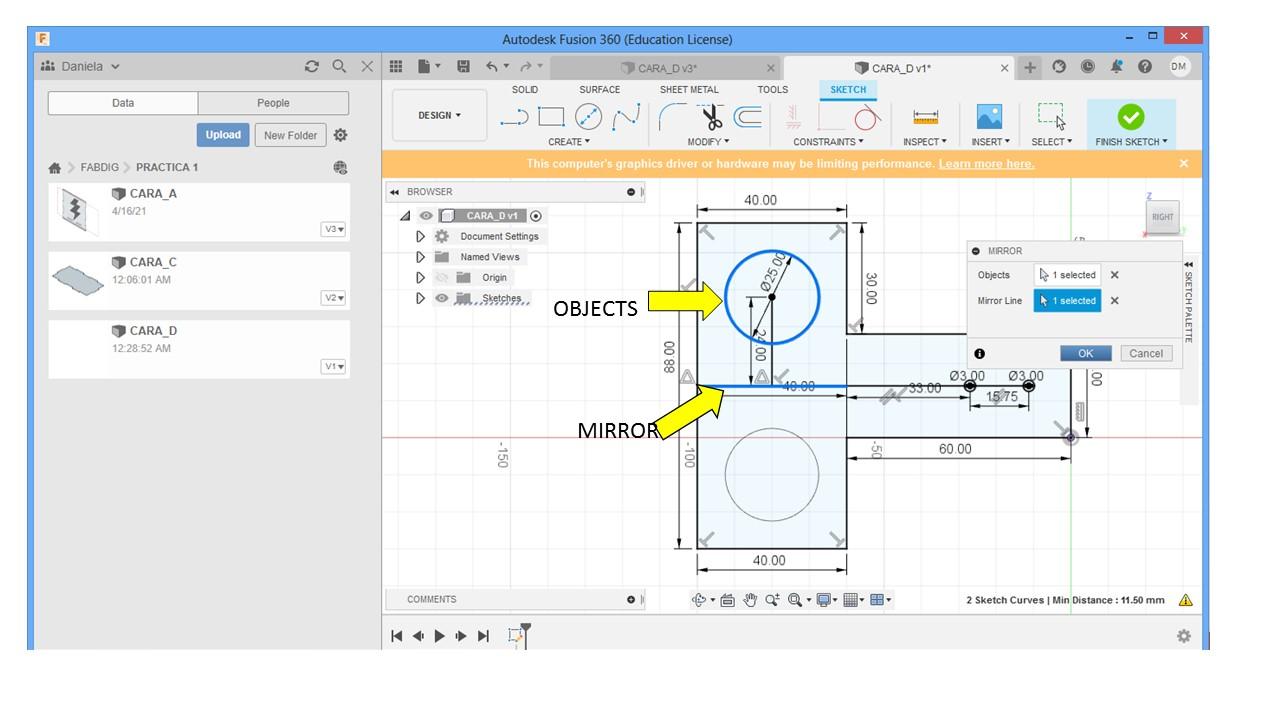Switch to the People tab in data panel

click(x=273, y=103)
